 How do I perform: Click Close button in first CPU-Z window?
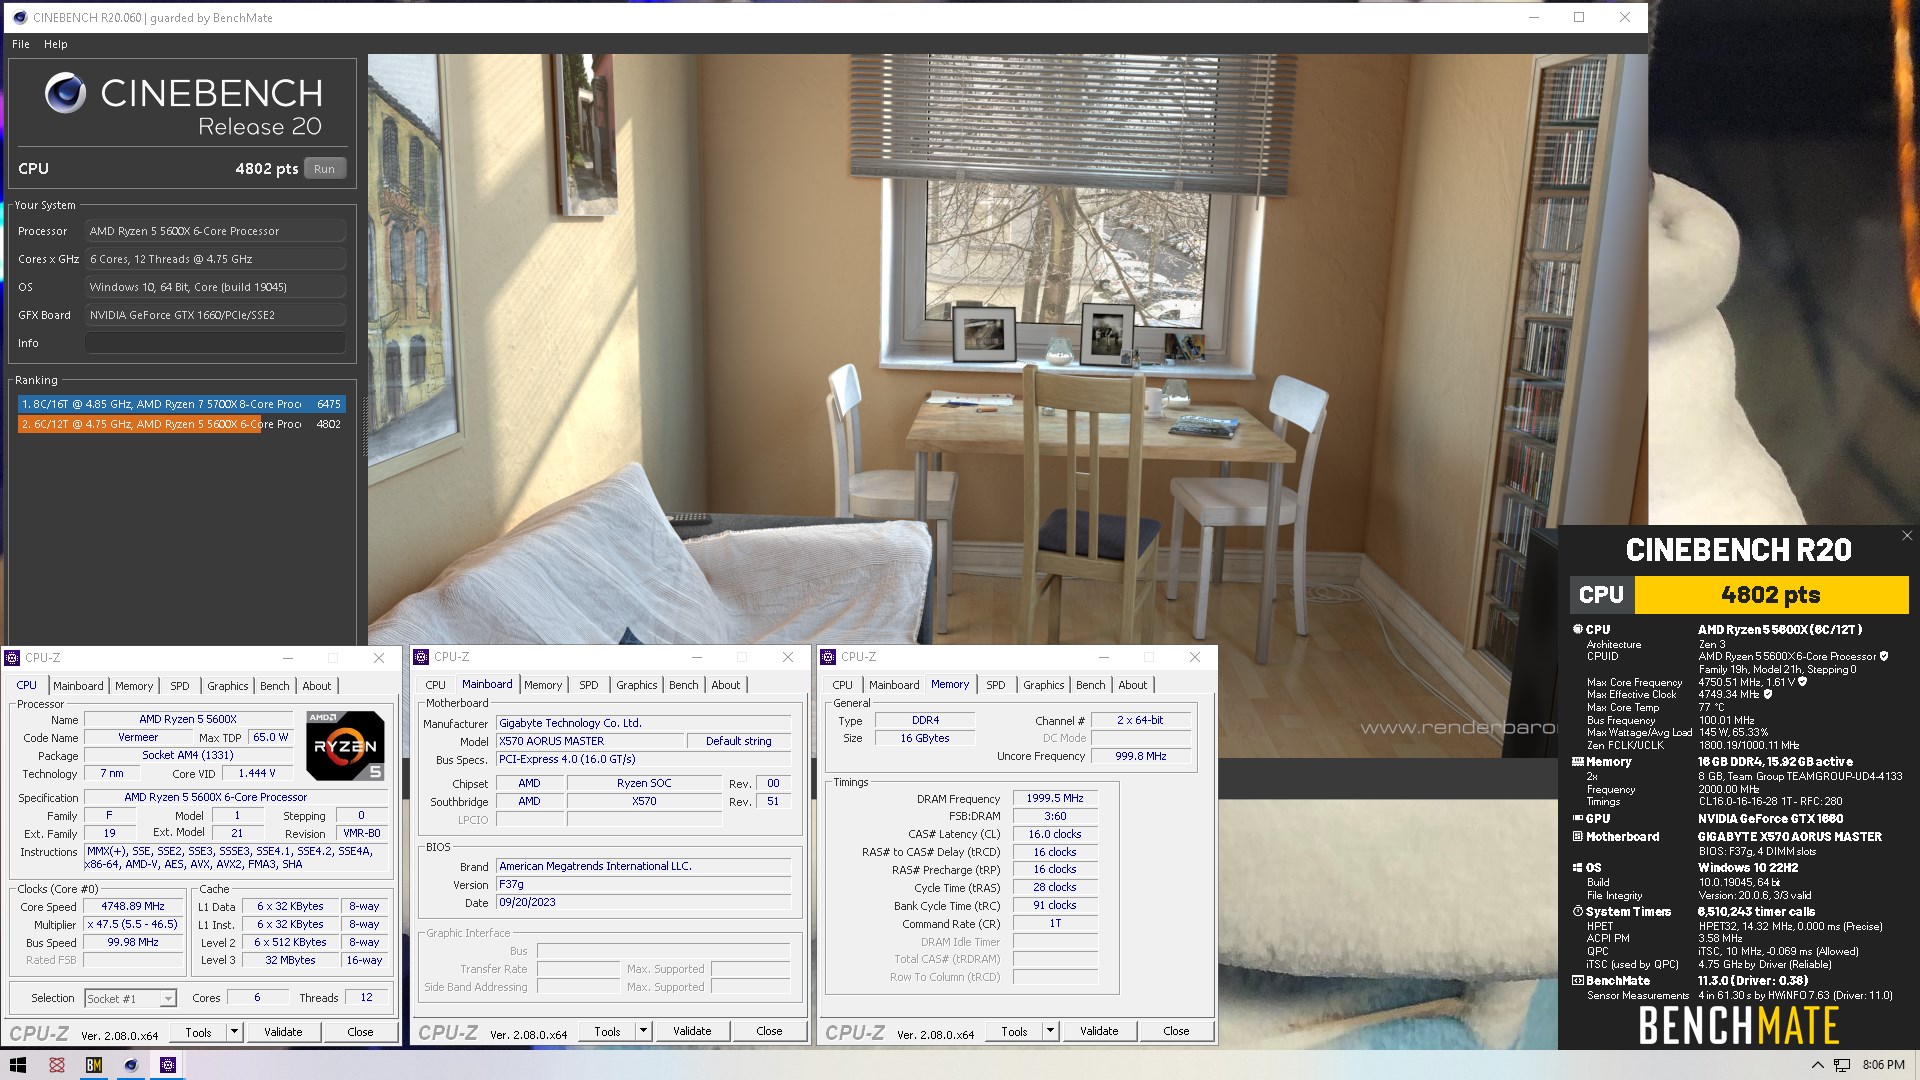tap(360, 1032)
